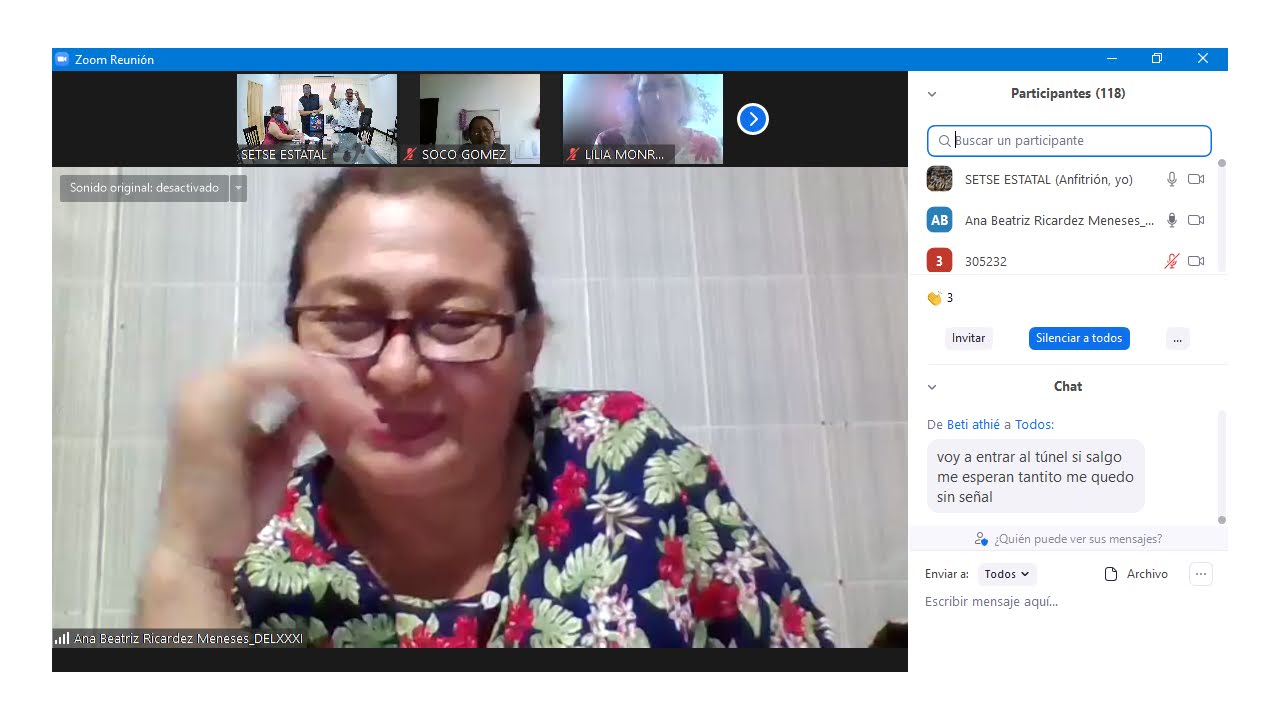
Task: Select SETSE ESTATAL video thumbnail
Action: coord(317,119)
